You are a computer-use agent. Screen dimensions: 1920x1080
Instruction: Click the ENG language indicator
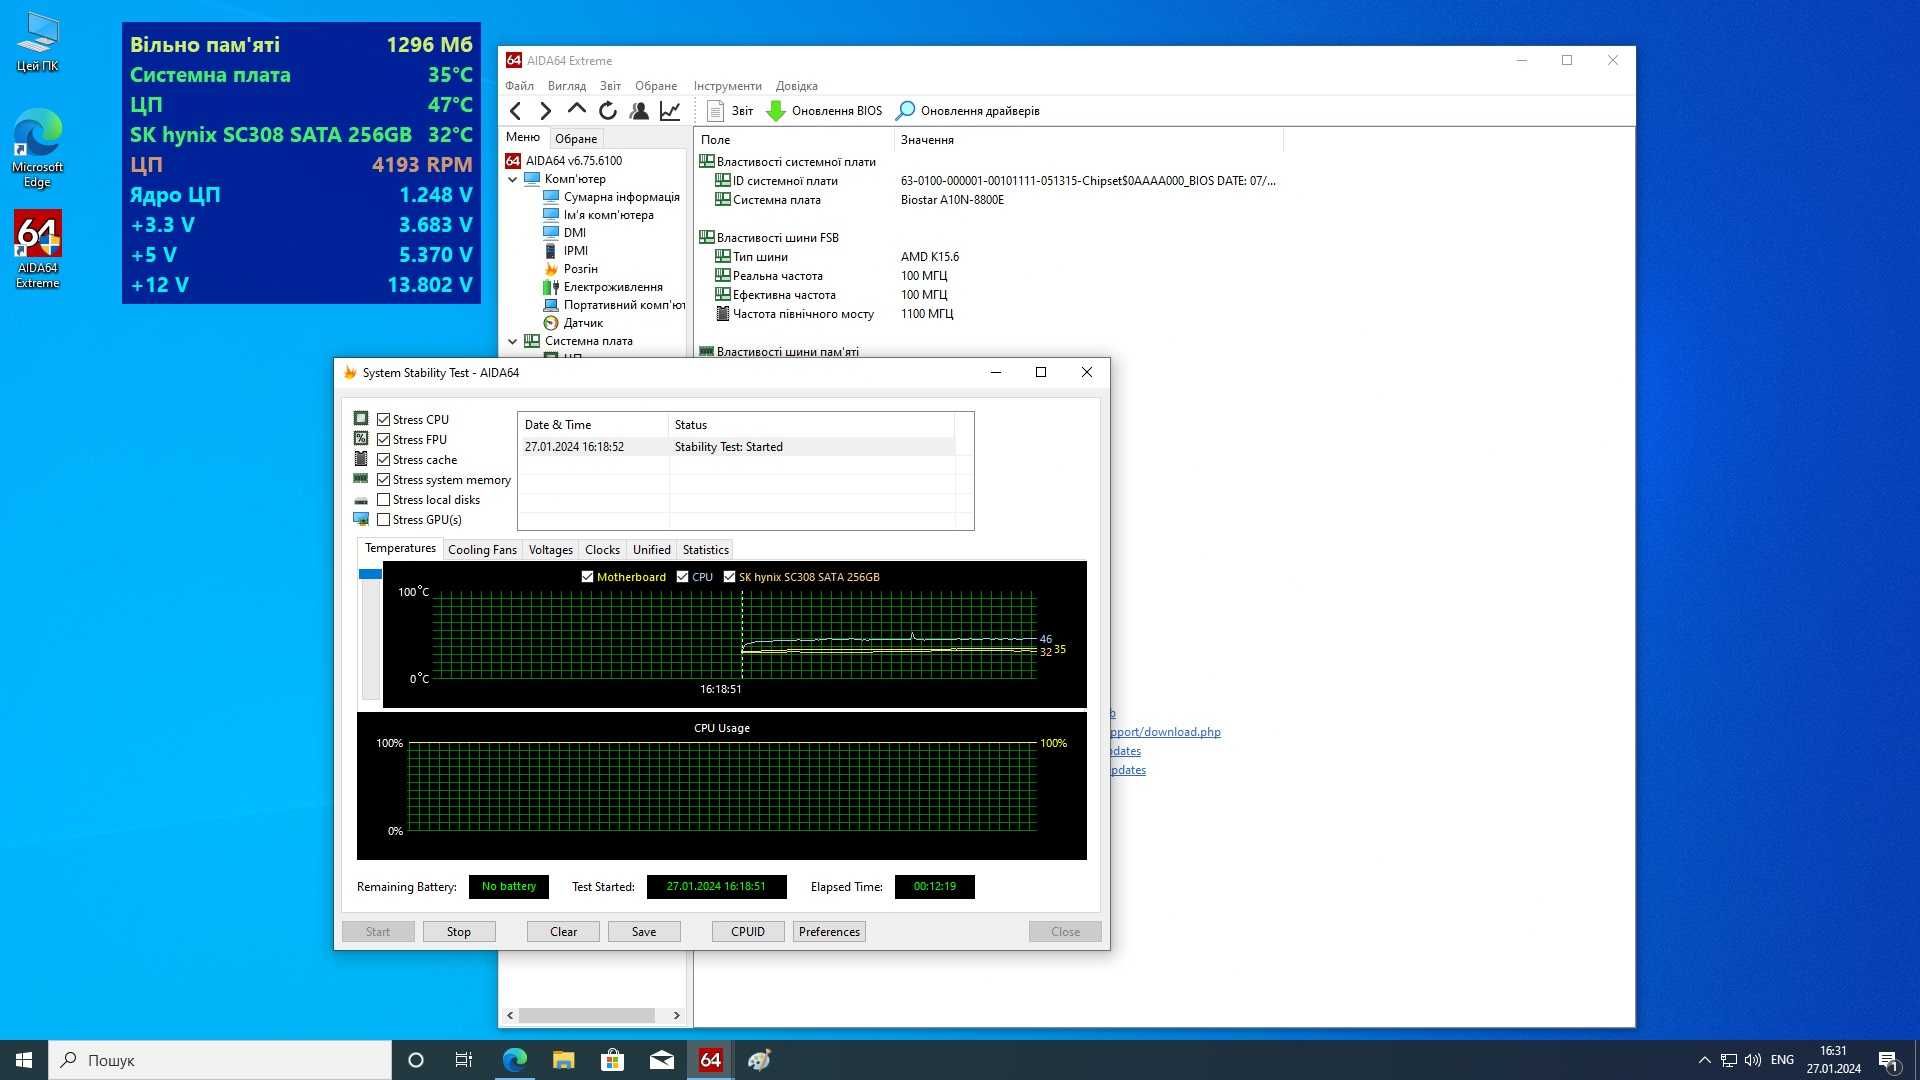[x=1782, y=1060]
